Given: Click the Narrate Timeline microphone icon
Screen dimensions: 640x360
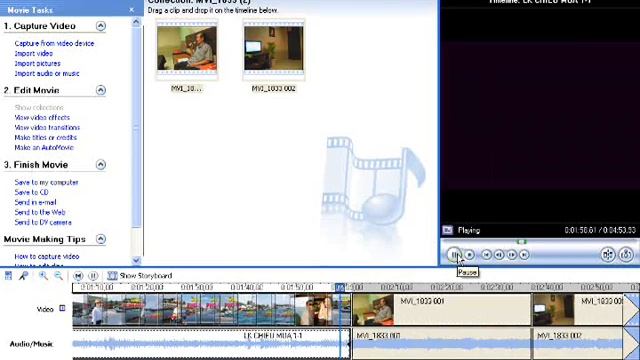Looking at the screenshot, I should (23, 276).
